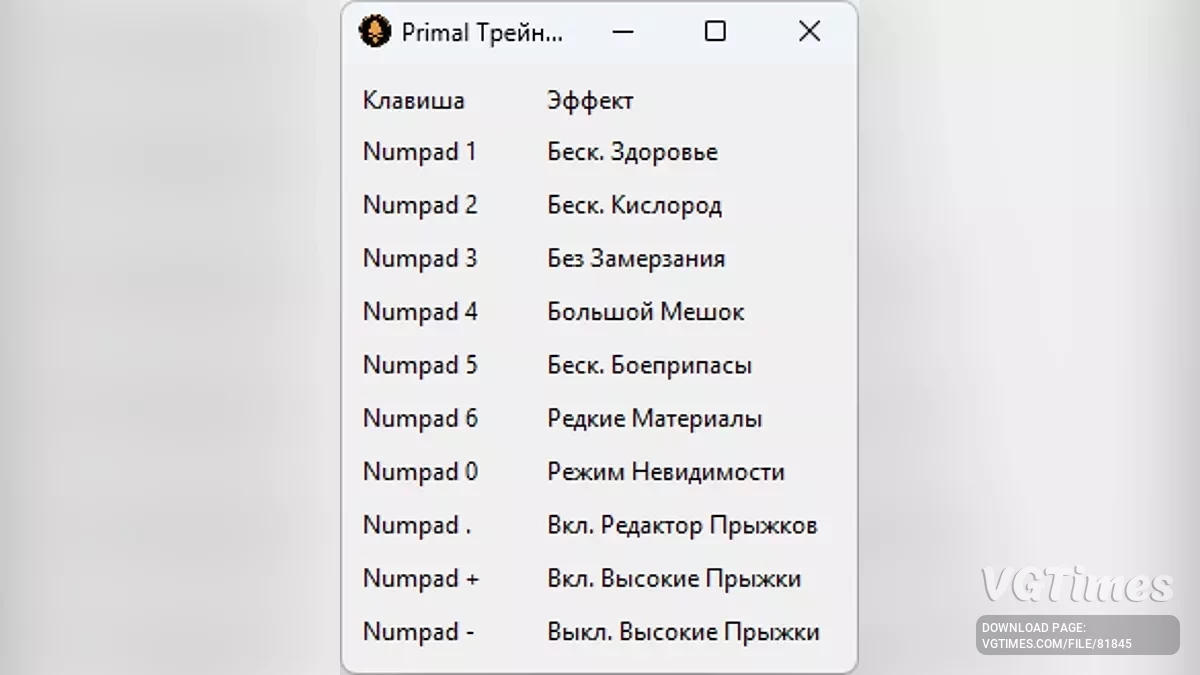Select Выкл. Высокие Прыжки entry

pyautogui.click(x=683, y=632)
